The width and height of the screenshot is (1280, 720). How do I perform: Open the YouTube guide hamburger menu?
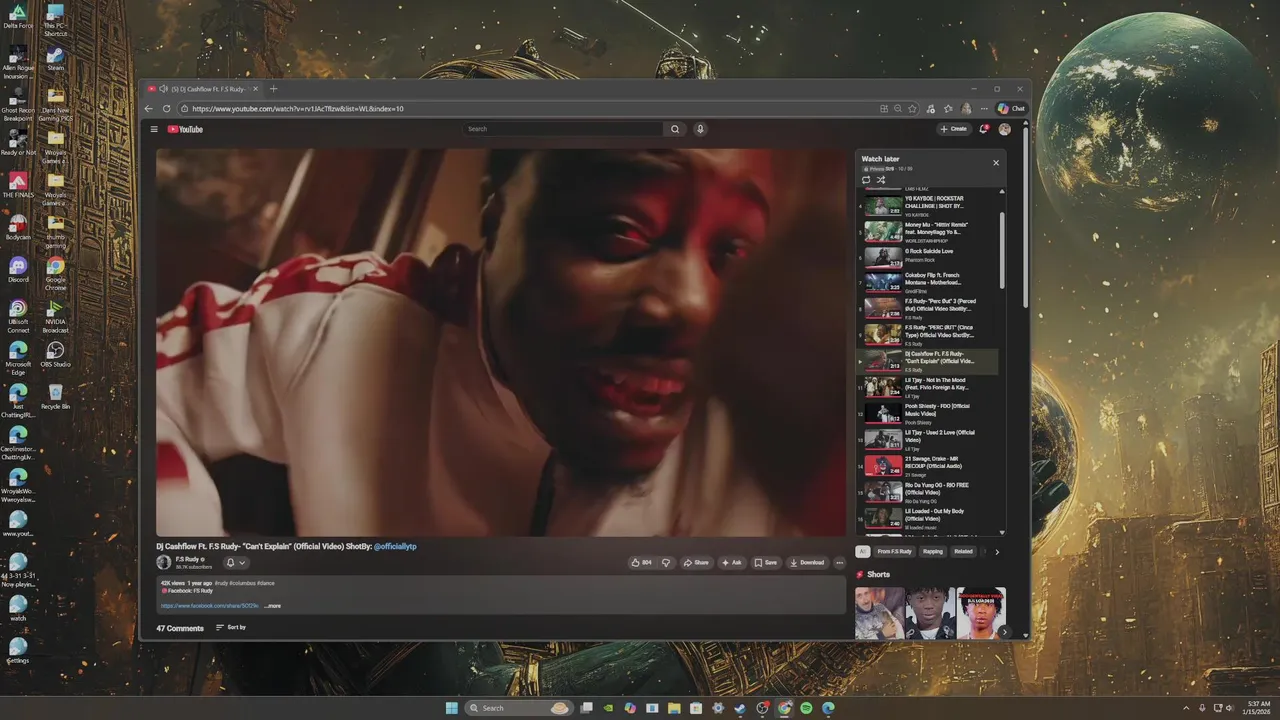pyautogui.click(x=154, y=129)
